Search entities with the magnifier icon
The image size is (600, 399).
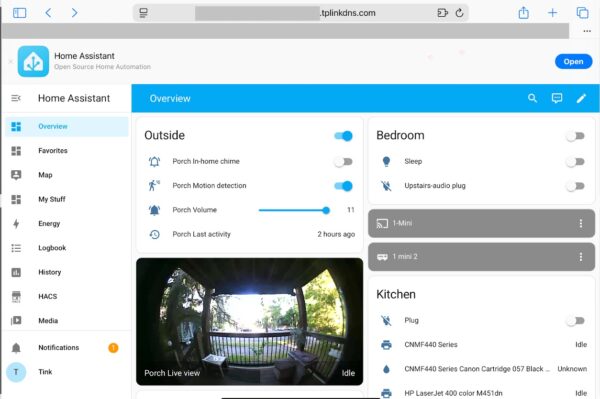pos(532,98)
